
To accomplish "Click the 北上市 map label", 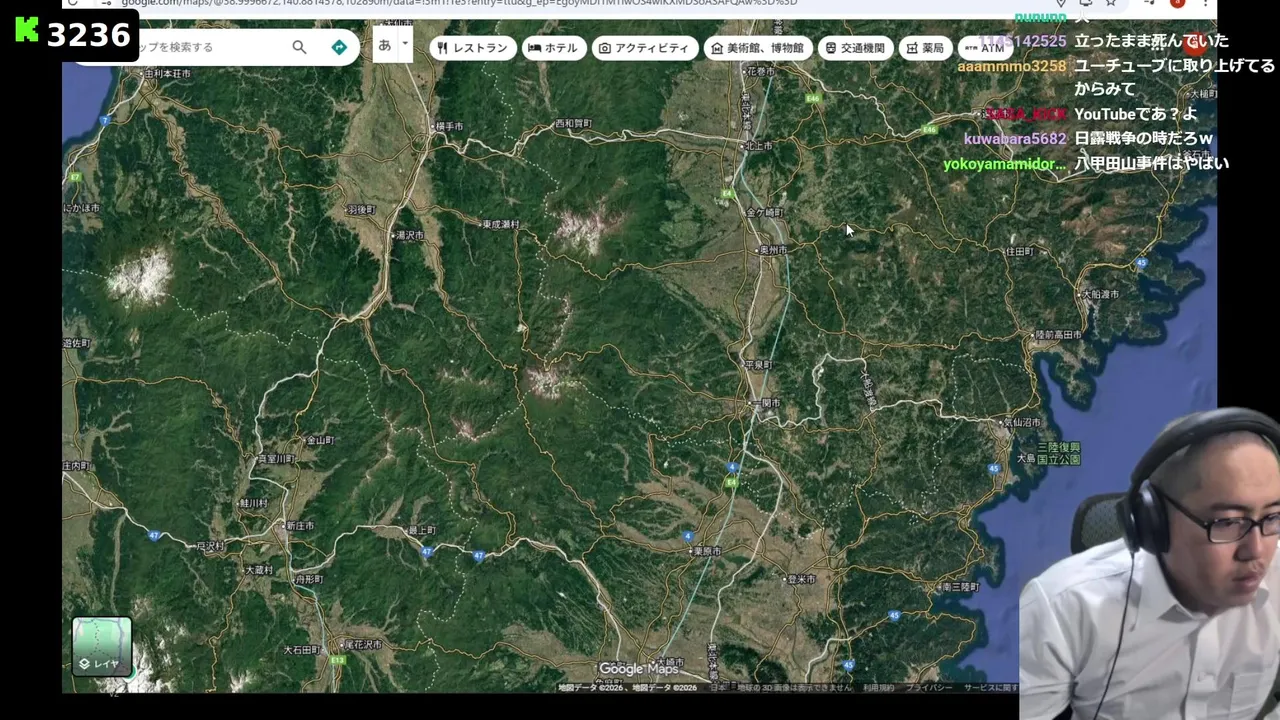I will click(x=759, y=146).
